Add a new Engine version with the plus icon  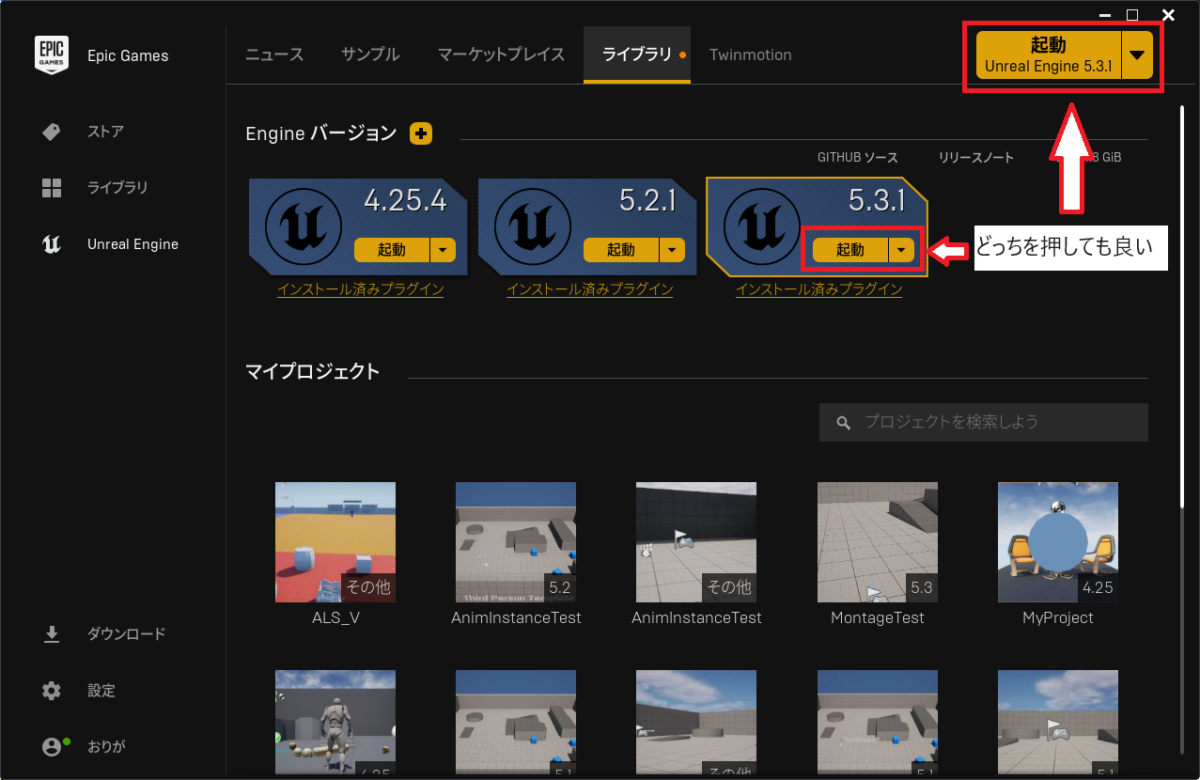click(x=420, y=133)
